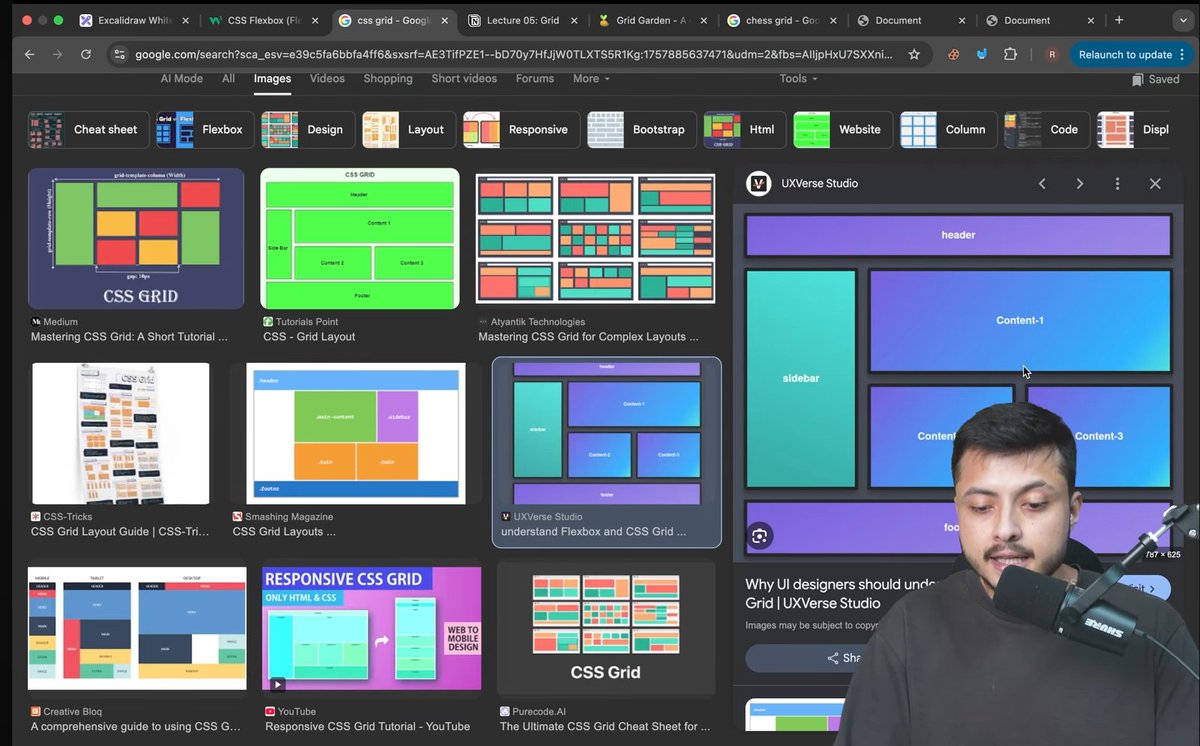
Task: Apply the Bootstrap filter chip
Action: coord(641,130)
